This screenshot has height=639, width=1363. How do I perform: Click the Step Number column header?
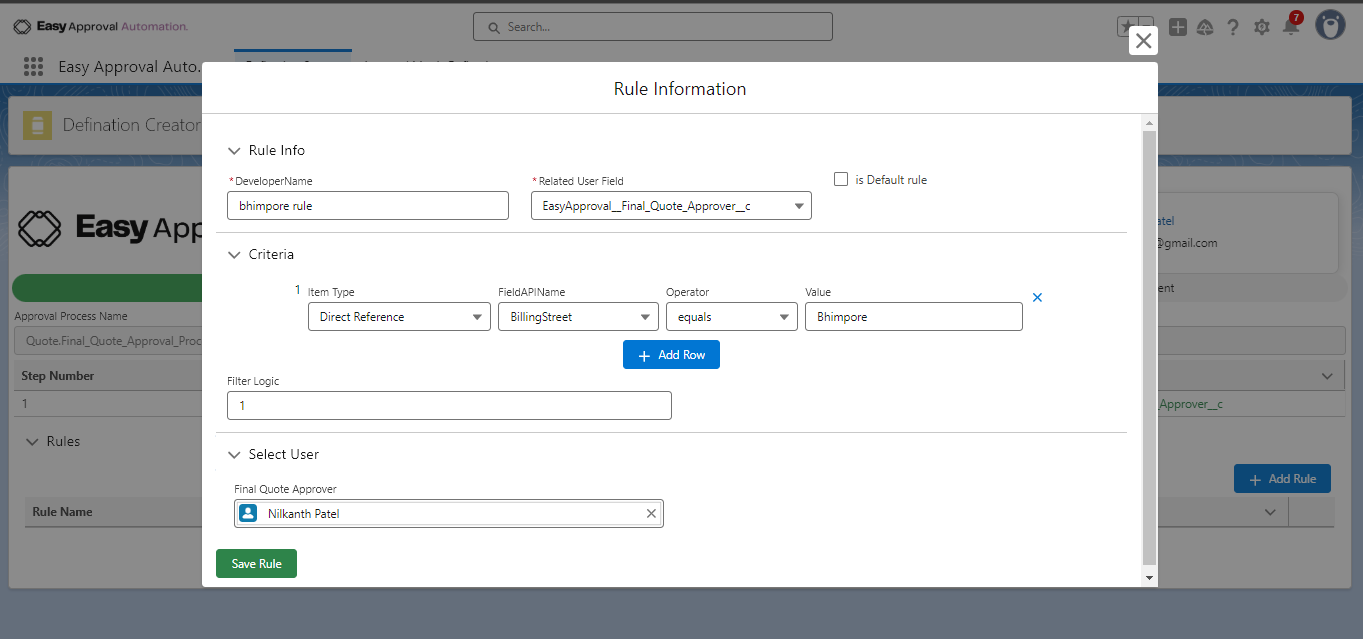click(58, 376)
